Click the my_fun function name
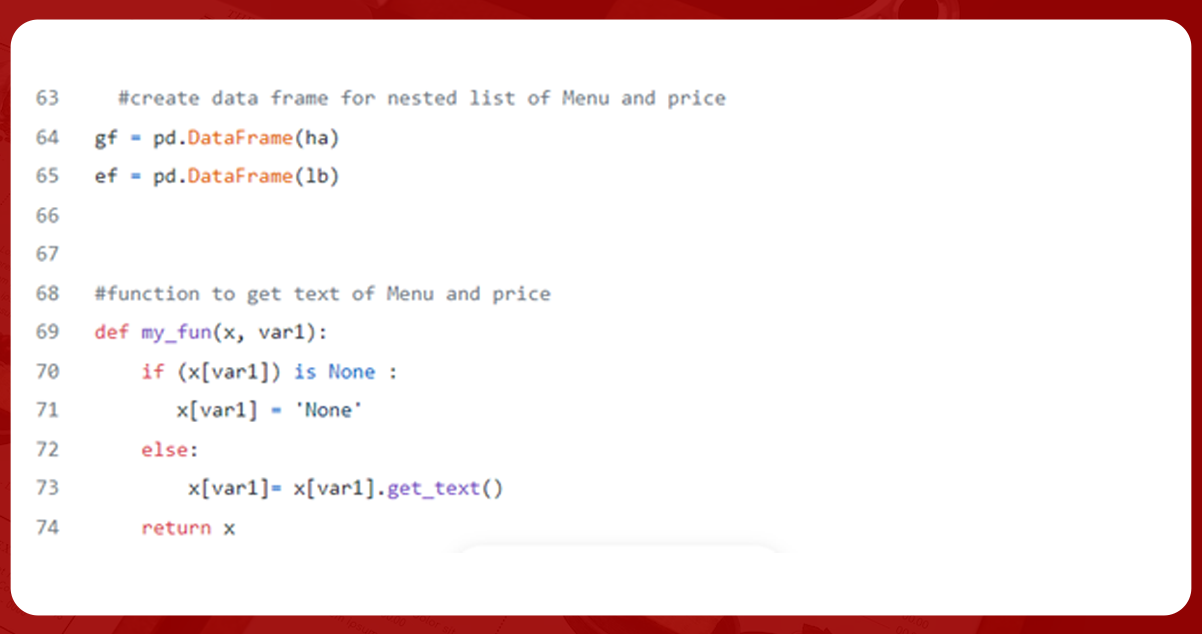Viewport: 1202px width, 634px height. pyautogui.click(x=176, y=332)
